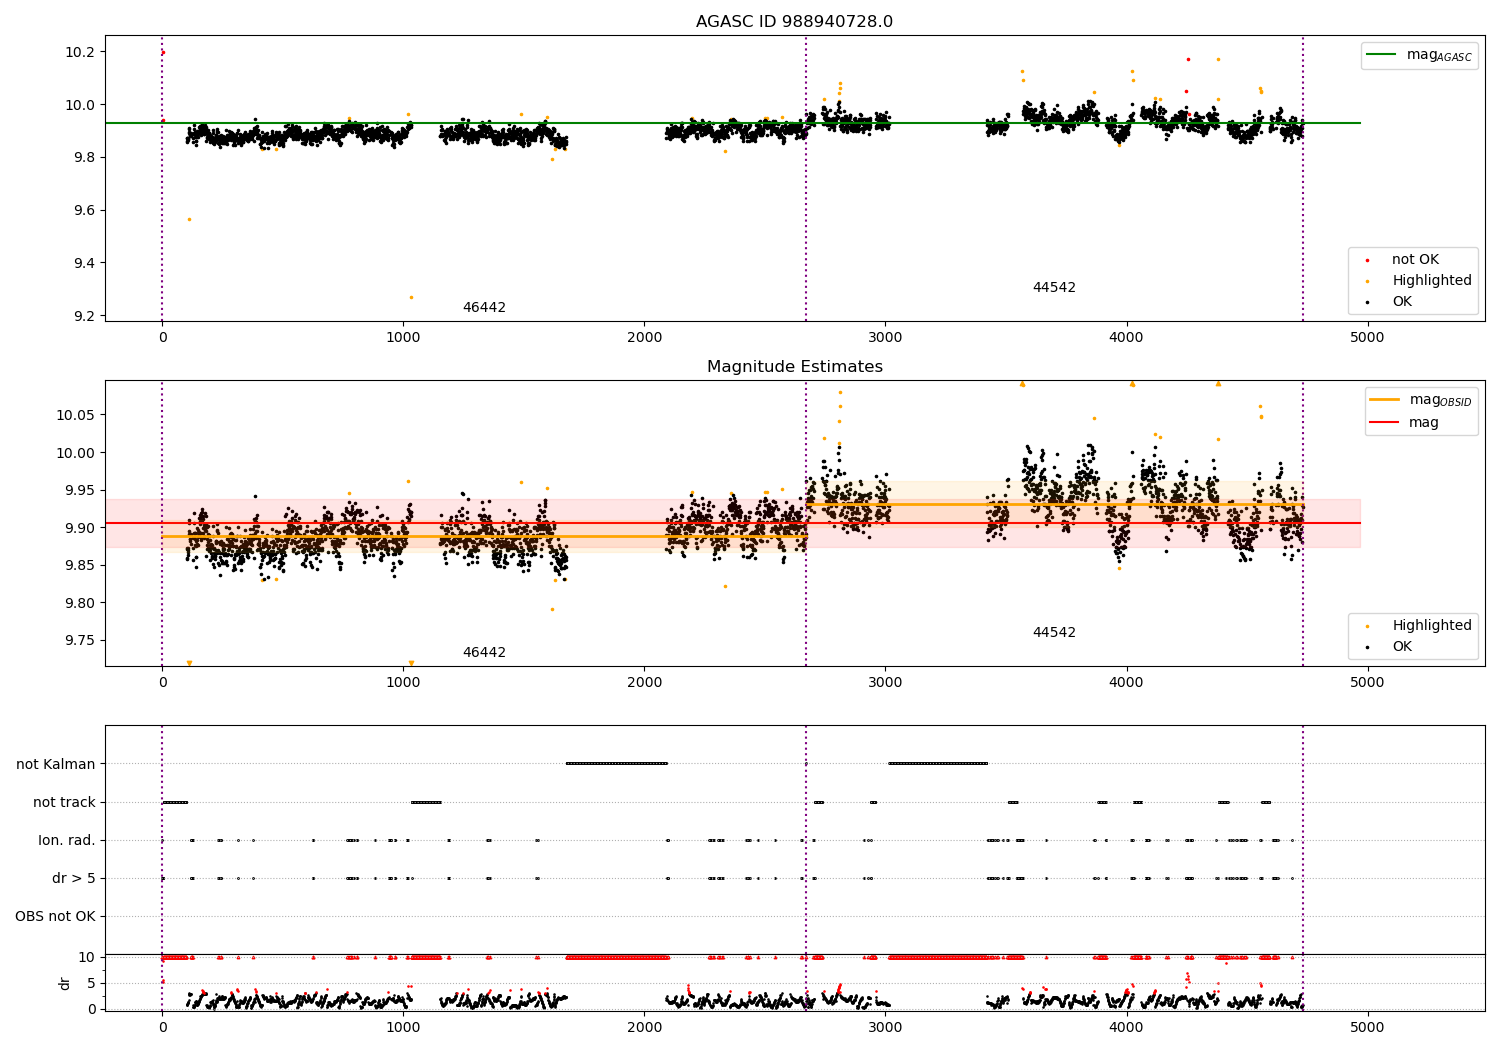The height and width of the screenshot is (1050, 1500).
Task: Click the 'not track' row label
Action: pos(64,803)
